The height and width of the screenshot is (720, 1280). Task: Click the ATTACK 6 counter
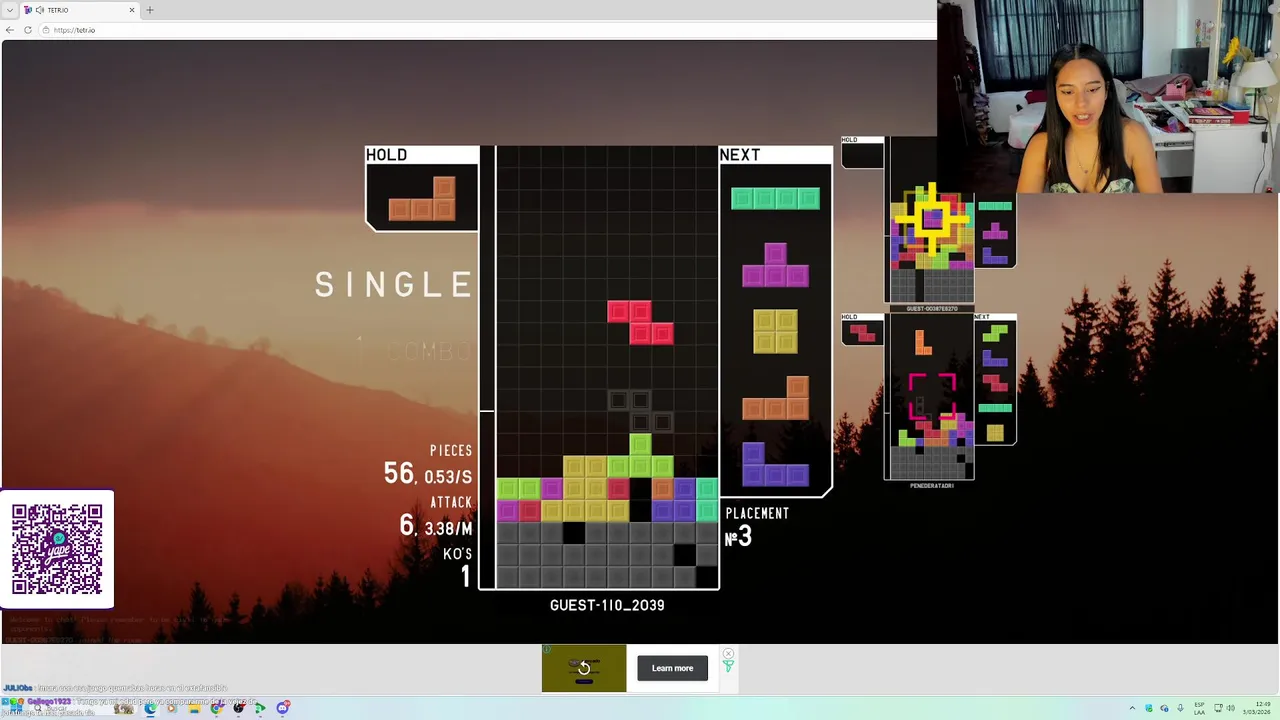(435, 517)
